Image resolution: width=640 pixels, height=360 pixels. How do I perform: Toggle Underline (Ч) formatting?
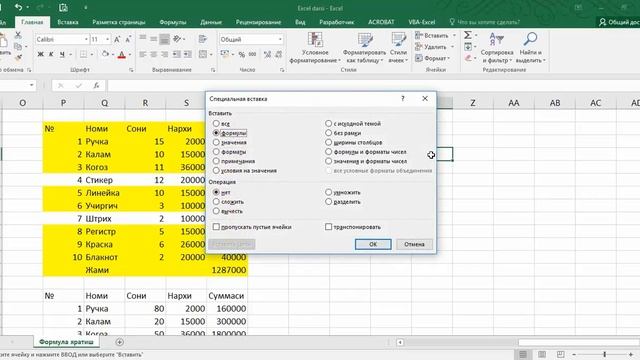62,54
